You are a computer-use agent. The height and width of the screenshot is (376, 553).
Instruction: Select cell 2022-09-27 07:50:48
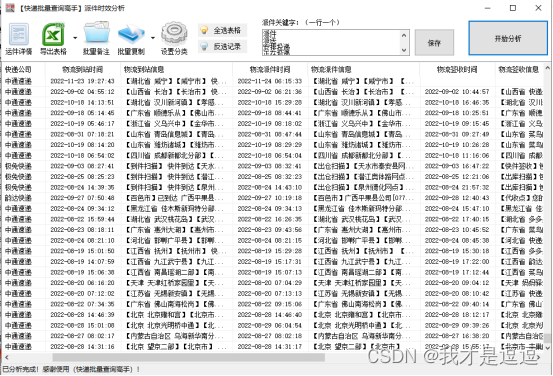[x=83, y=198]
